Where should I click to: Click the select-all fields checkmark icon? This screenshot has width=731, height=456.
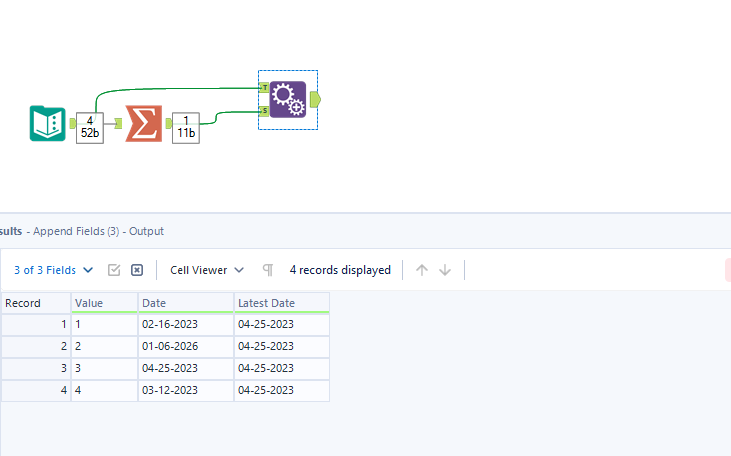[x=114, y=270]
